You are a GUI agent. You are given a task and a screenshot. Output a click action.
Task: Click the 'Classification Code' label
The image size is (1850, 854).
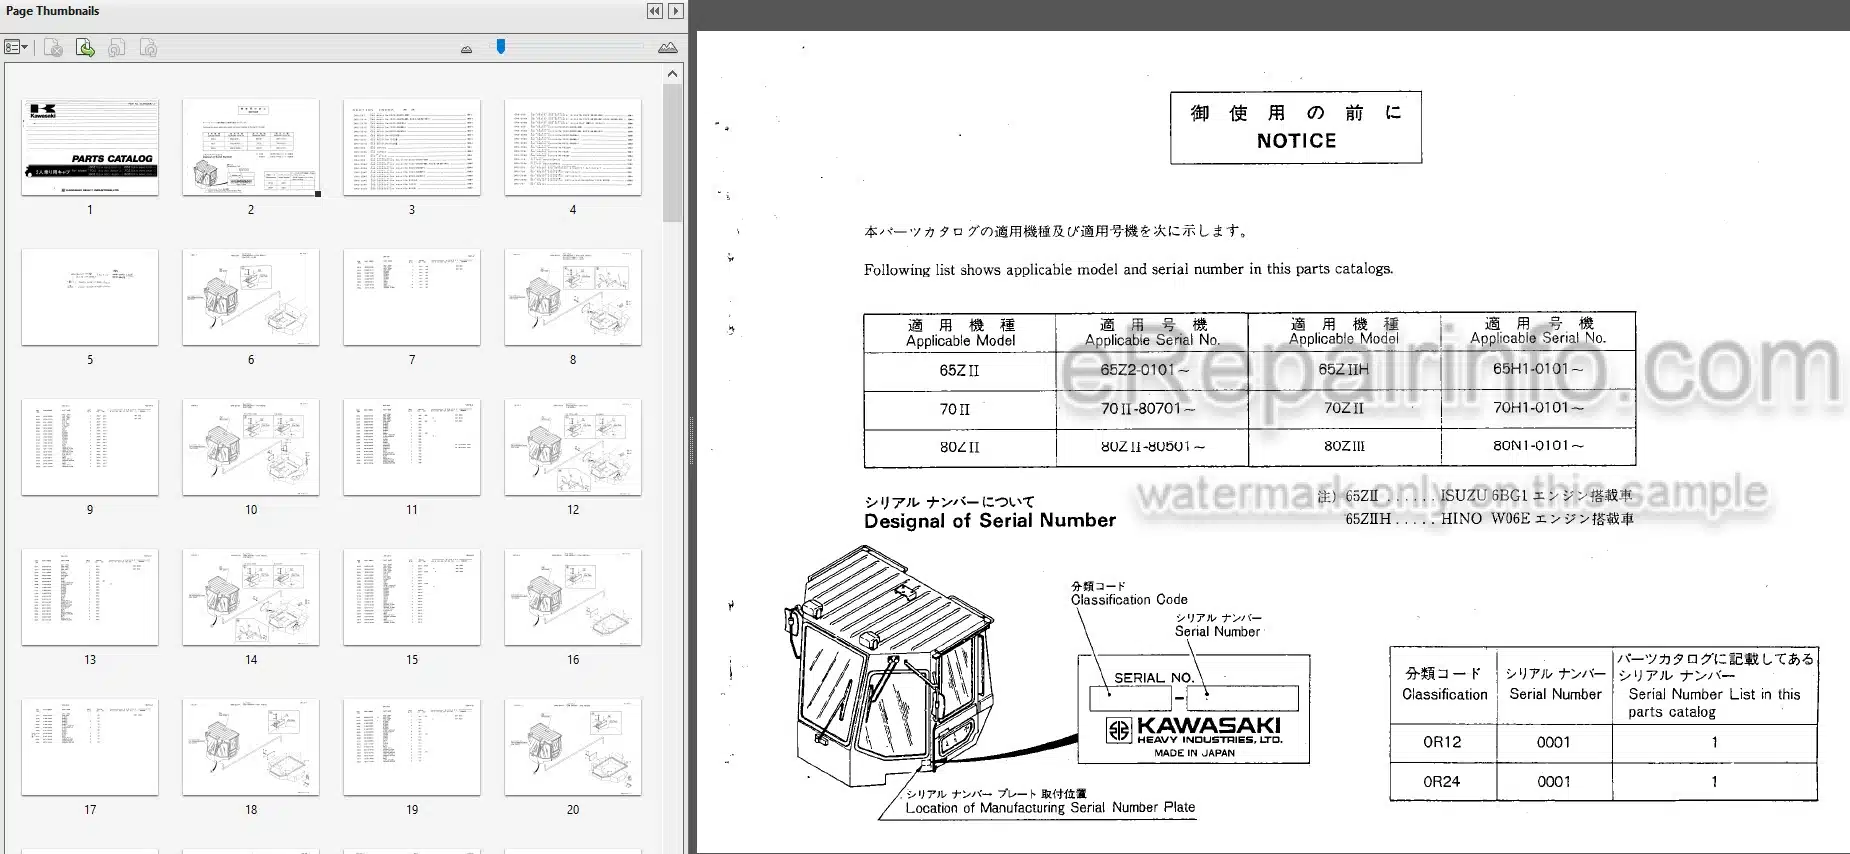click(1129, 600)
